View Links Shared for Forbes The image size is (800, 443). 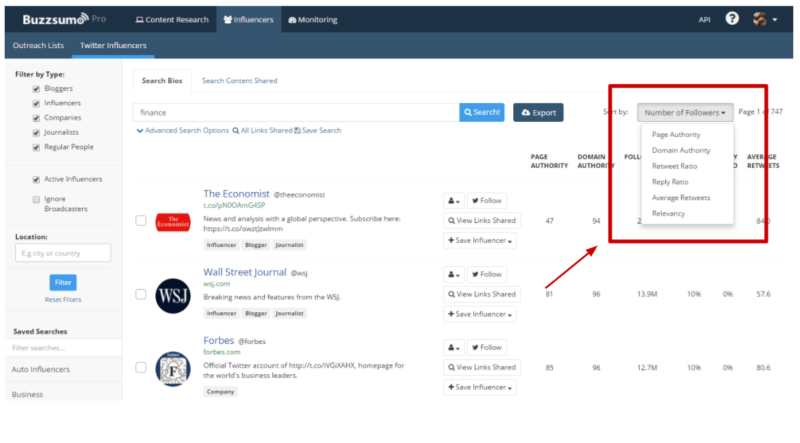tap(482, 367)
